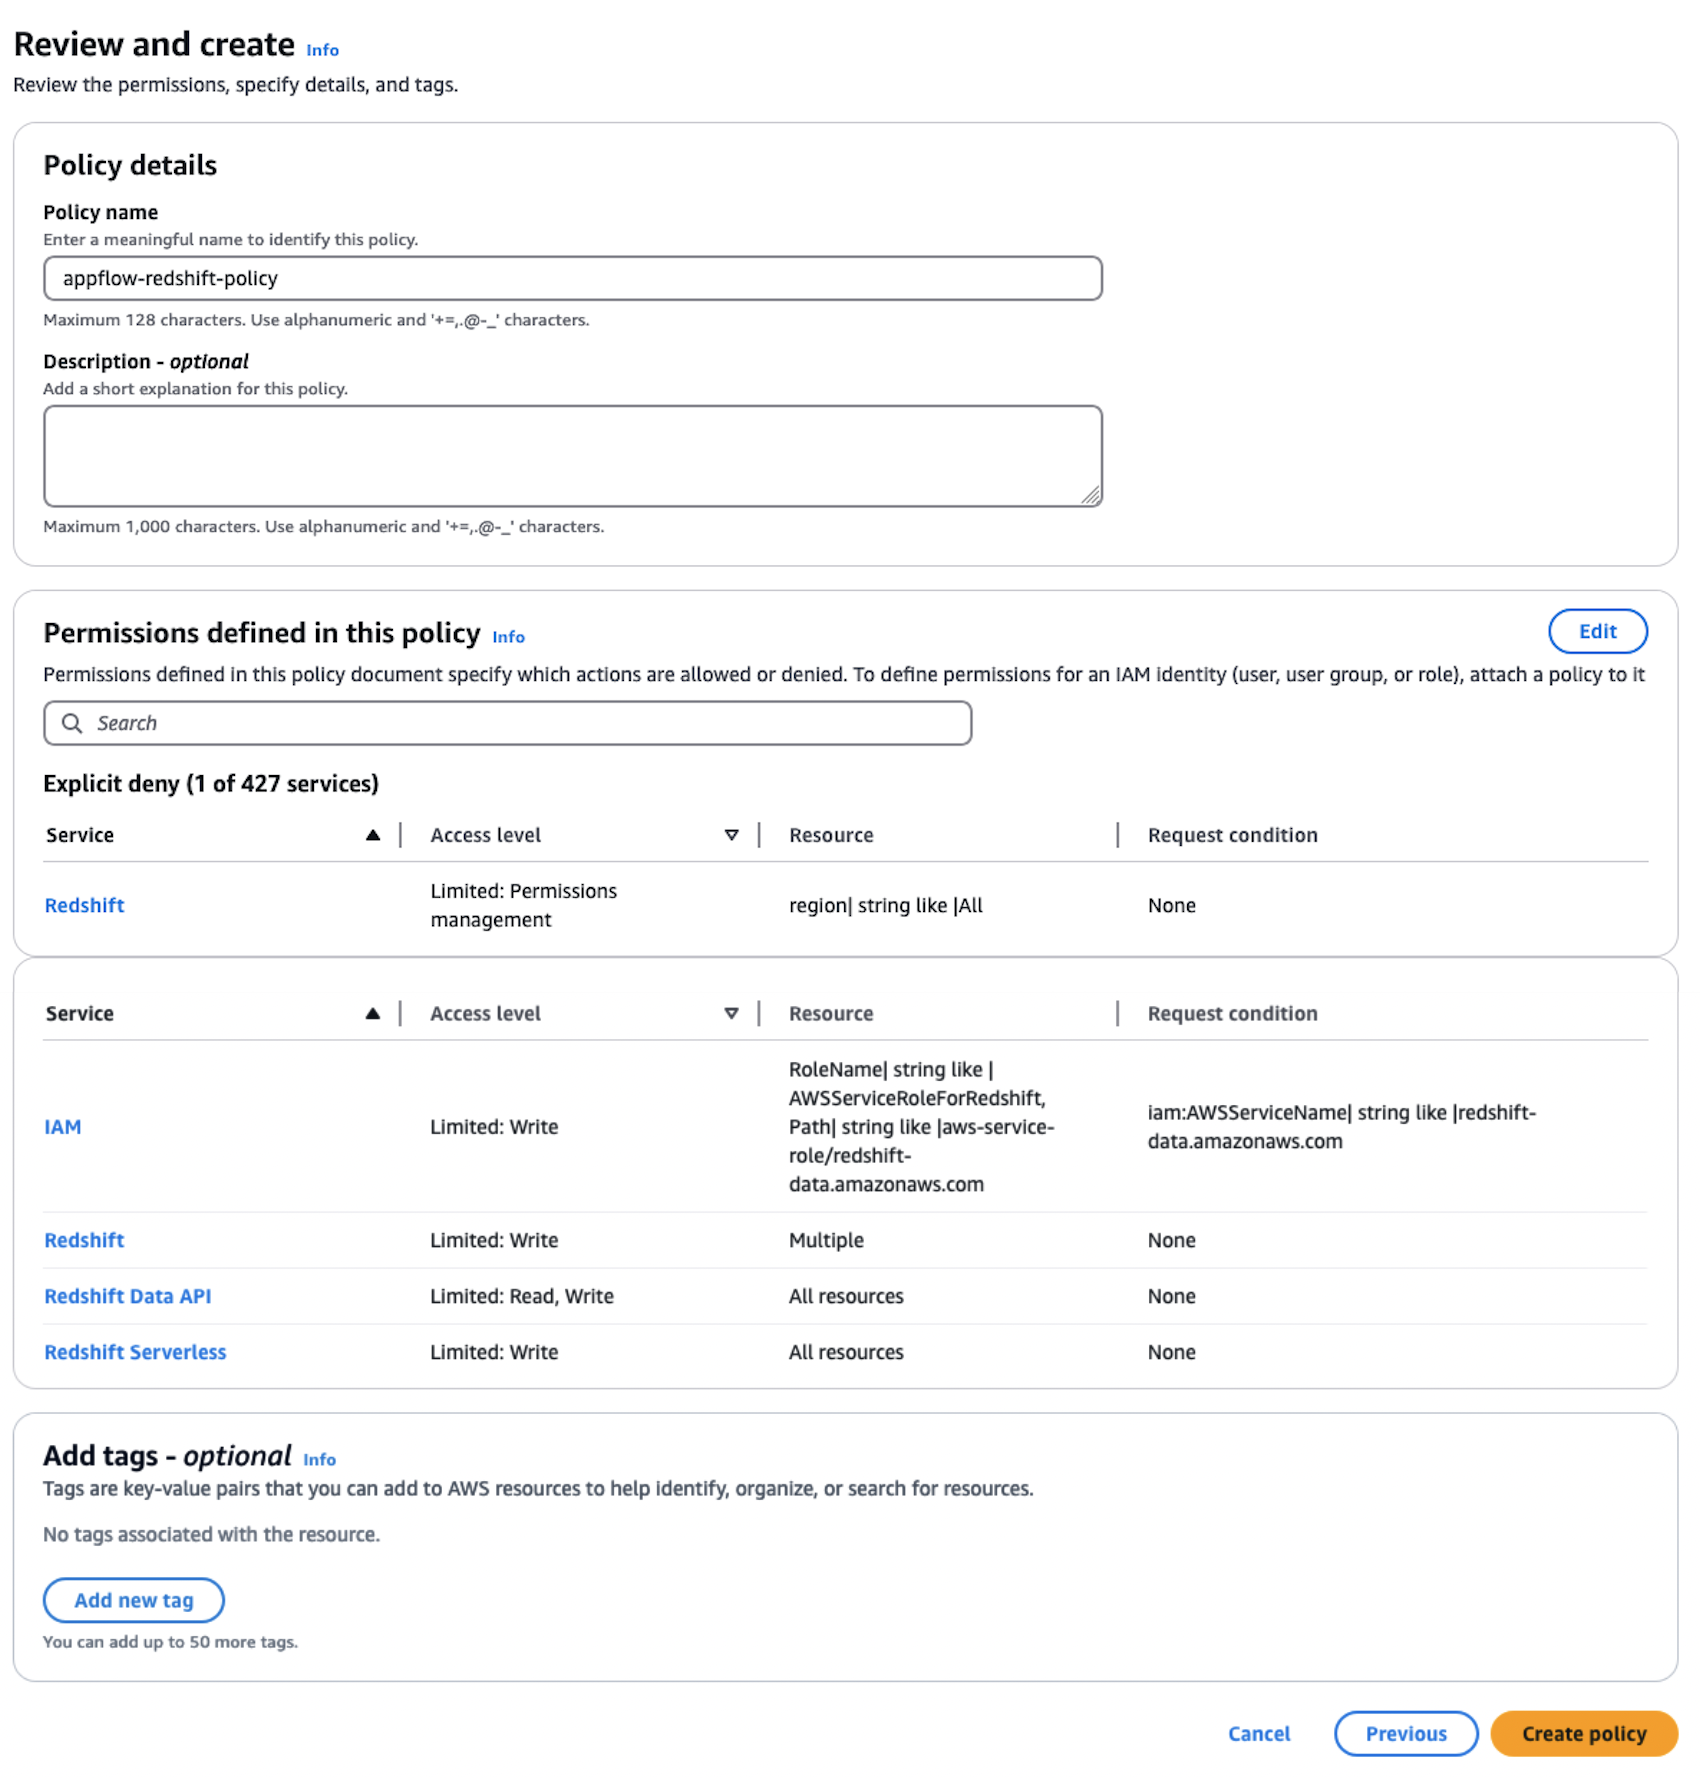Click the Policy name input field
This screenshot has width=1700, height=1778.
(572, 278)
